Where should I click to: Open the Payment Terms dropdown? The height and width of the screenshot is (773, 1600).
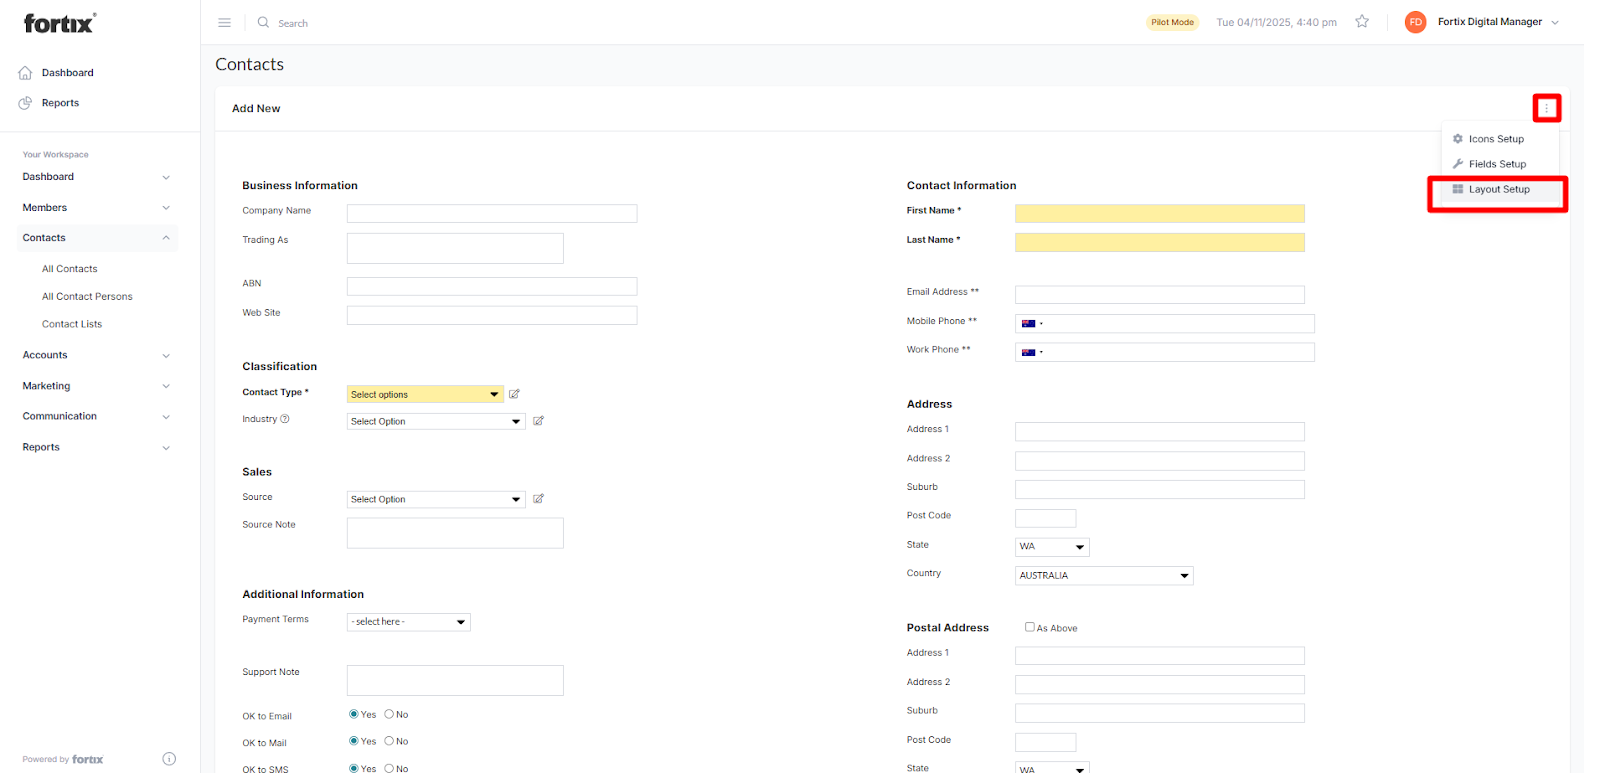click(x=408, y=622)
